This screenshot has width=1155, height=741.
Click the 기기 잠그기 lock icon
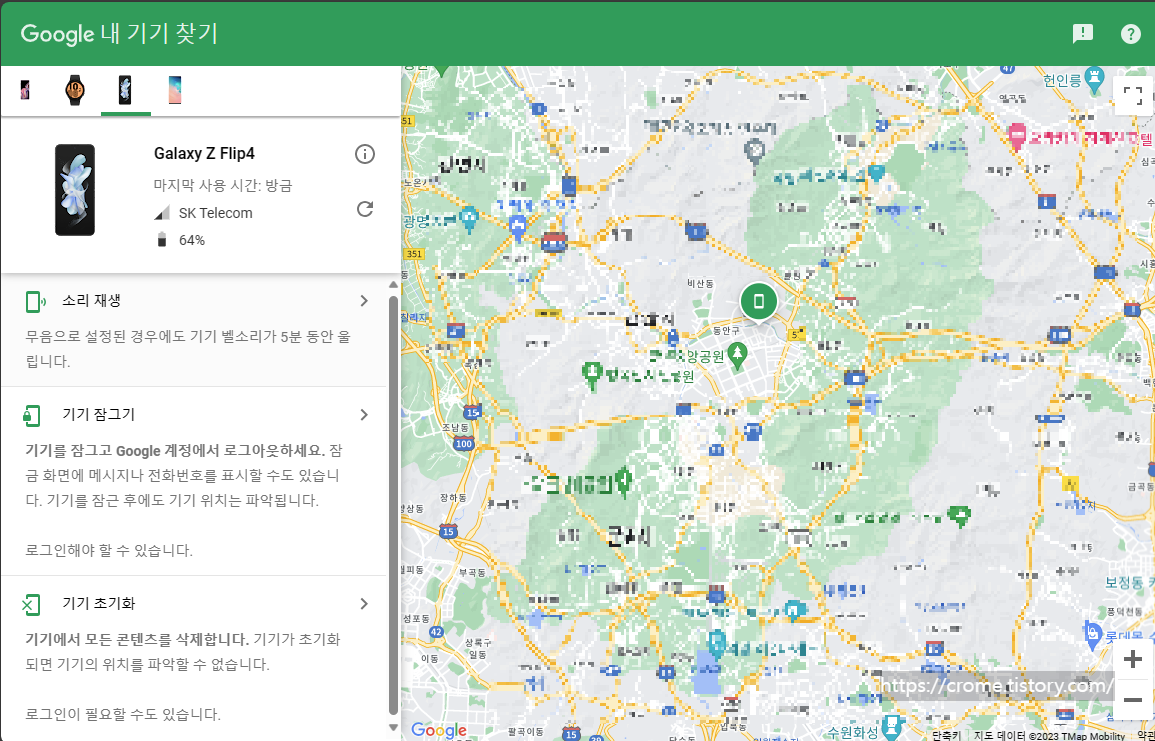31,415
